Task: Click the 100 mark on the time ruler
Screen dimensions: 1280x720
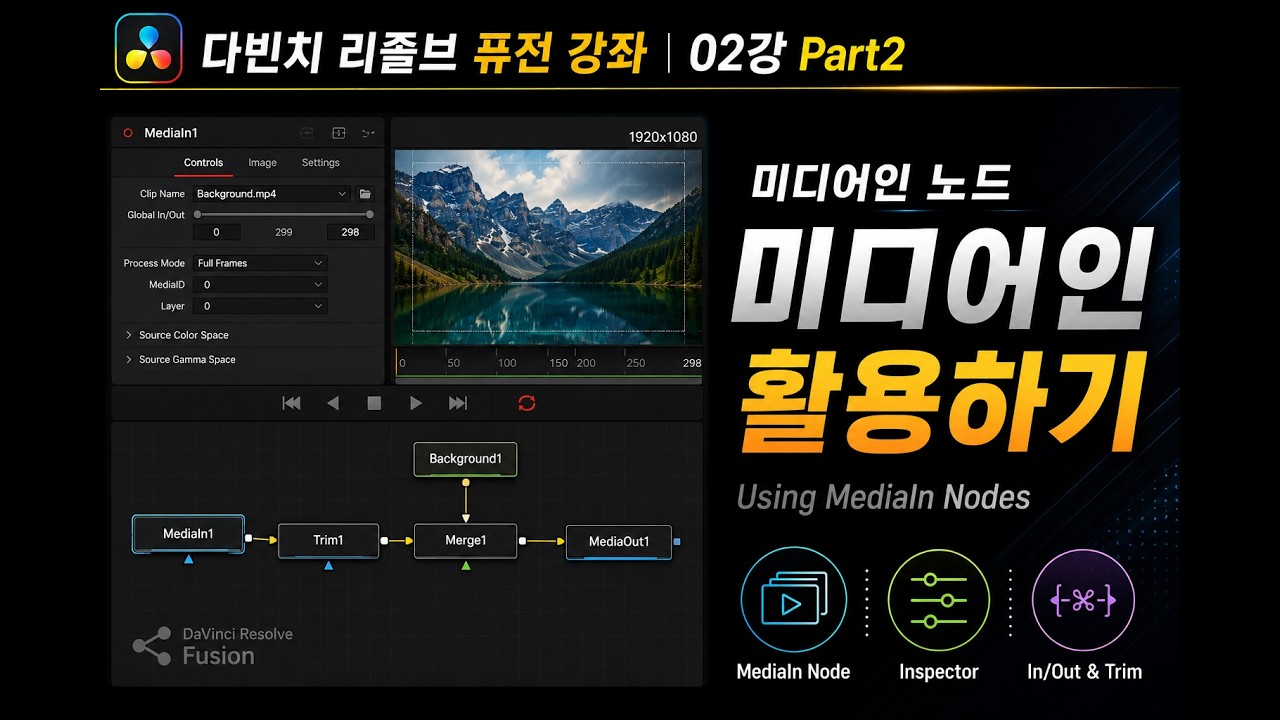Action: click(507, 363)
